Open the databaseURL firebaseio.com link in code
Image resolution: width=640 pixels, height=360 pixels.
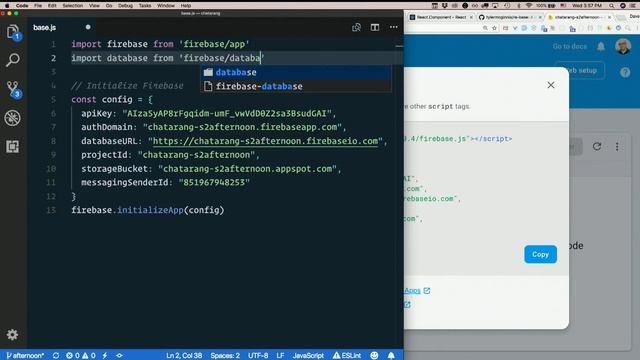(265, 141)
